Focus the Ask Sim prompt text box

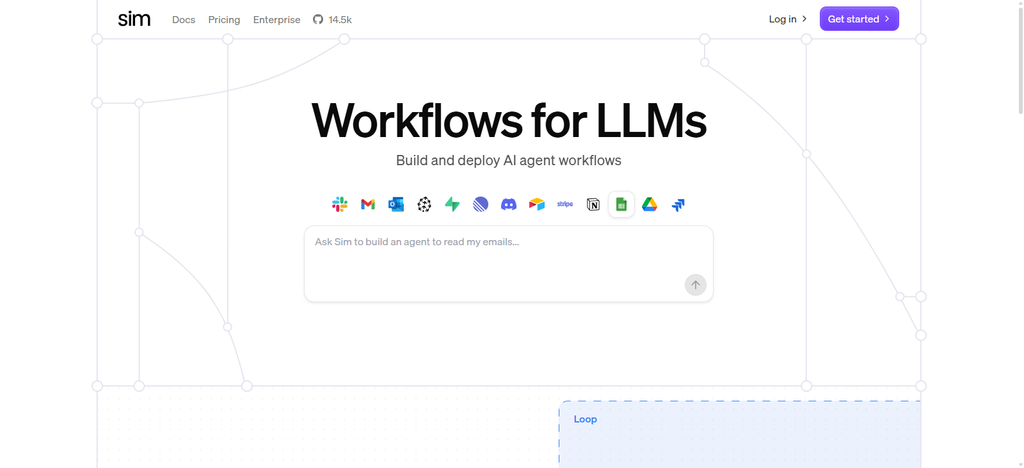pyautogui.click(x=508, y=264)
